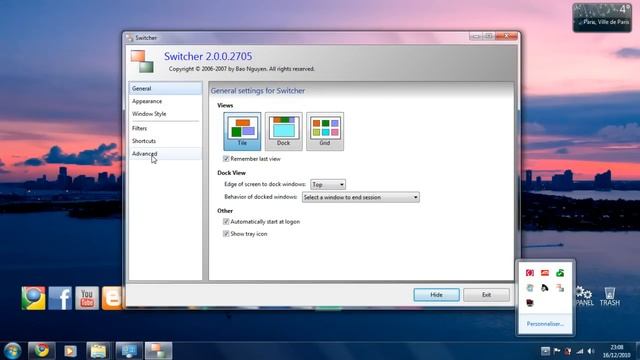Click the red tray icon beside flag

pos(568,351)
